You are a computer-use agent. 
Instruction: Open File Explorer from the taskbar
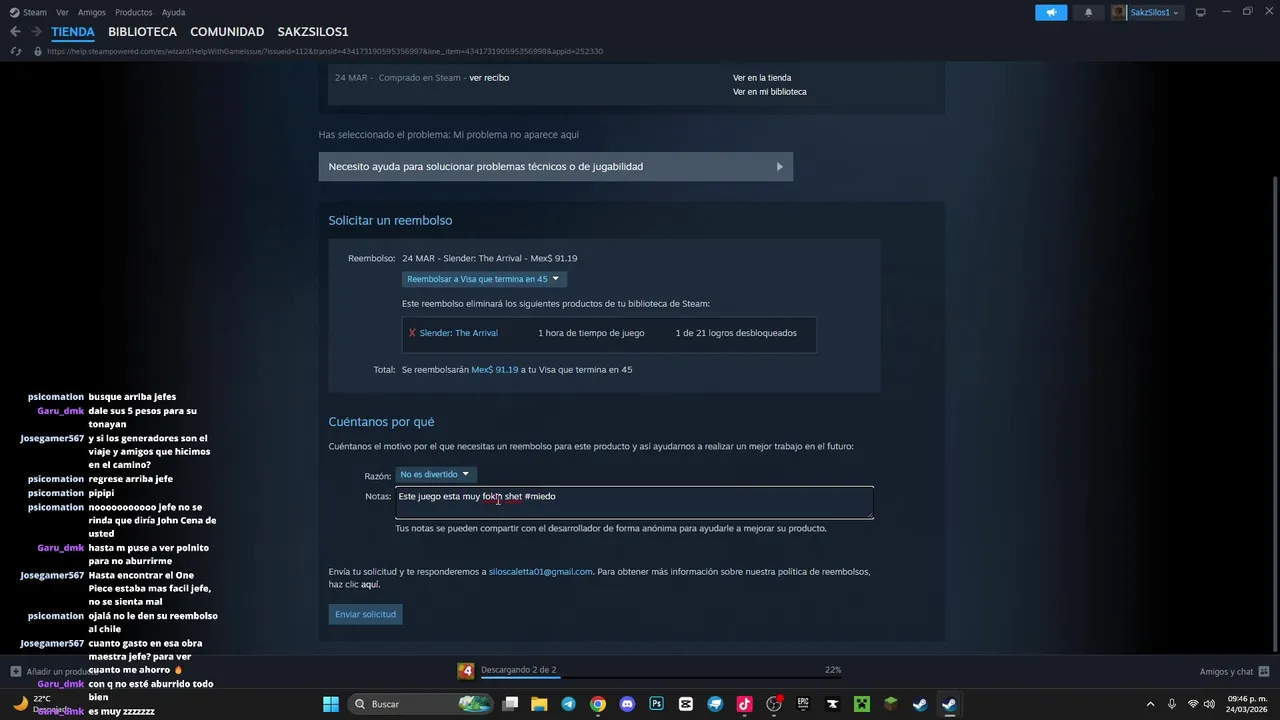point(539,704)
